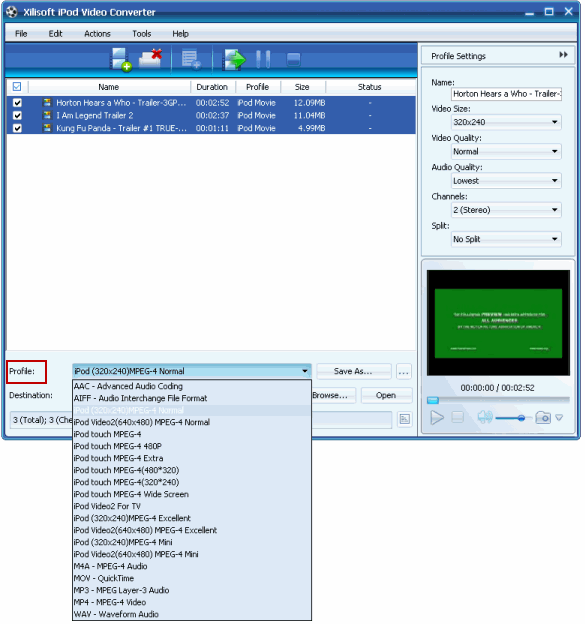
Task: Open the Edit menu
Action: 55,34
